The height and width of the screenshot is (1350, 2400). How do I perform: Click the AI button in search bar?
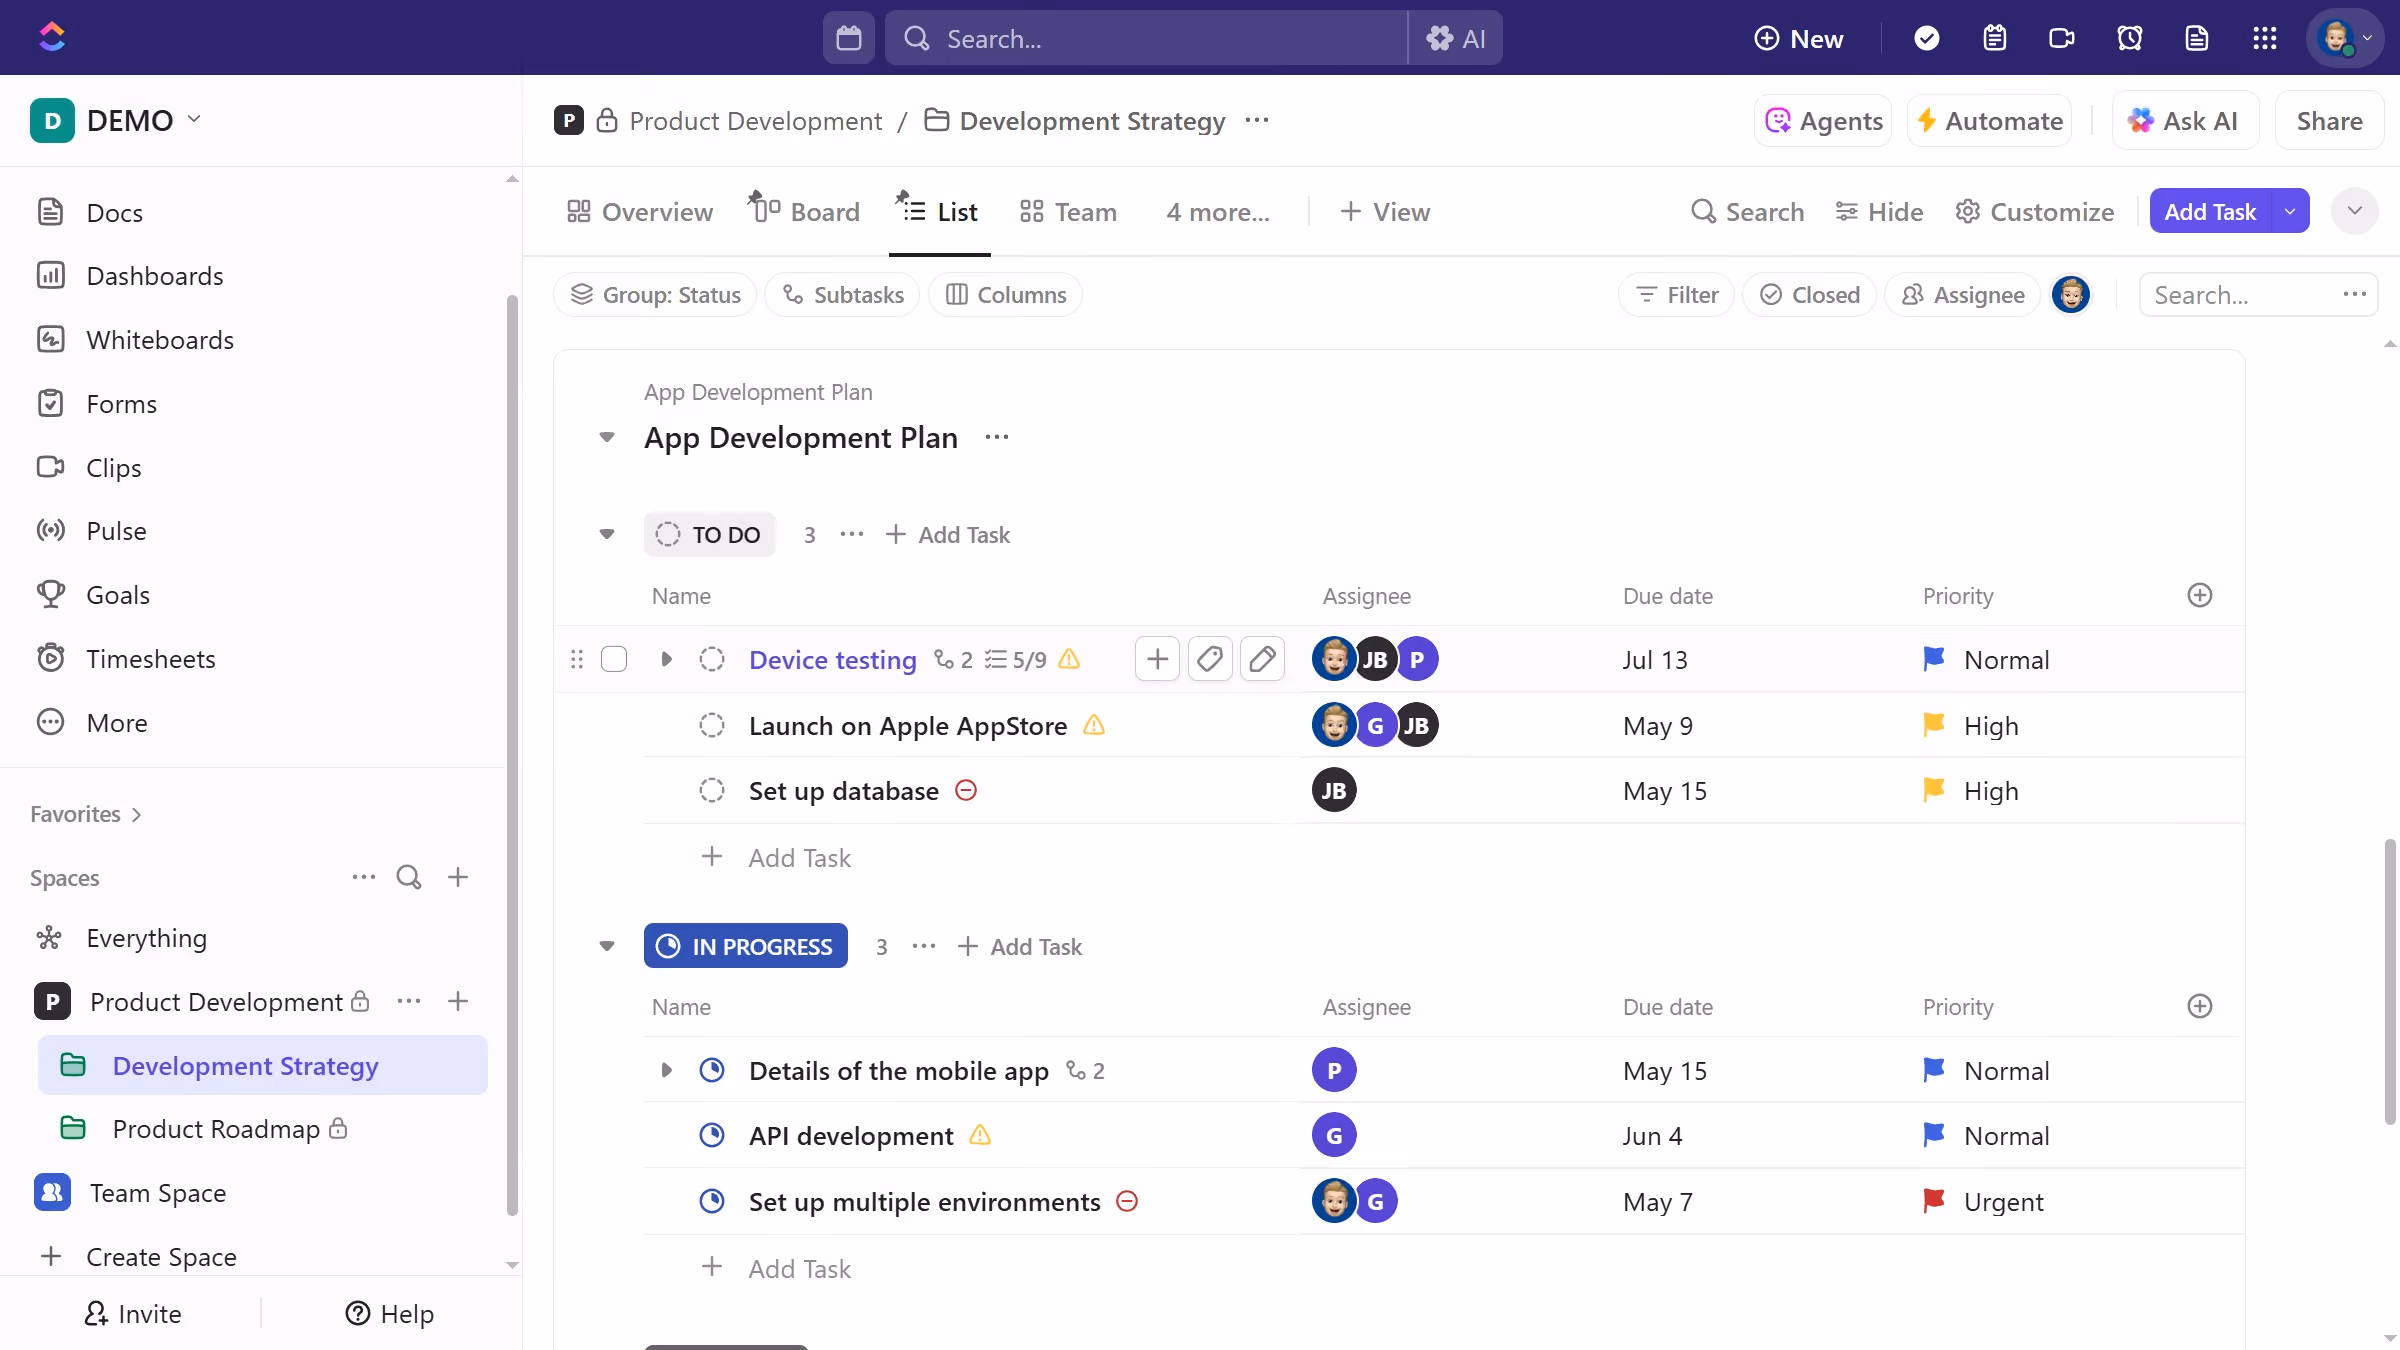point(1455,38)
